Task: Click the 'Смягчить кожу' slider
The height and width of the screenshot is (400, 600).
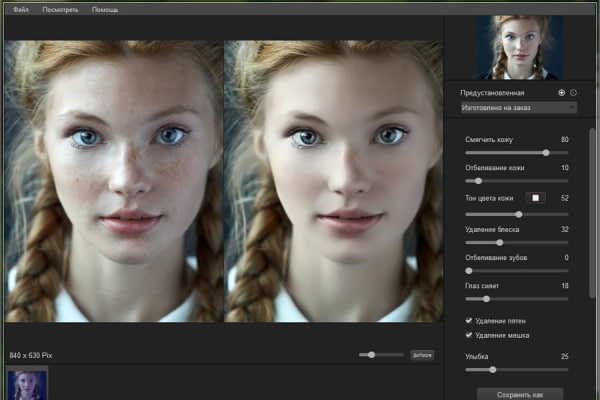Action: coord(545,152)
